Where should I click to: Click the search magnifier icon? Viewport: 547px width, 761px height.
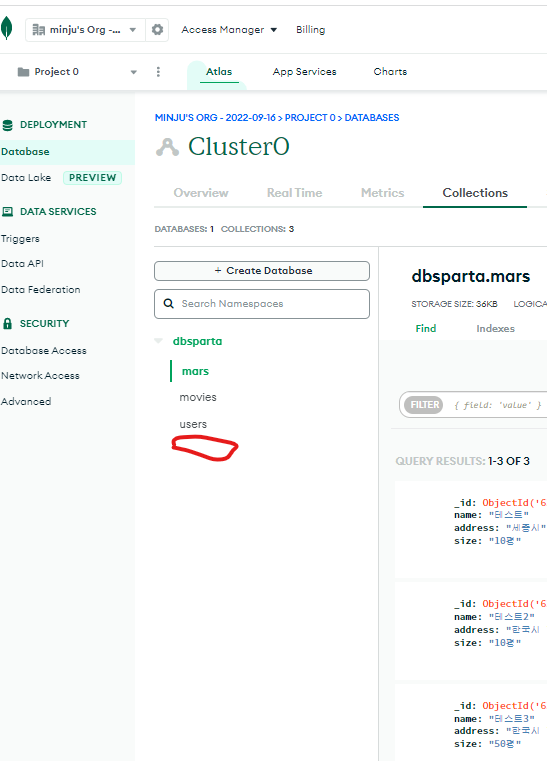168,304
